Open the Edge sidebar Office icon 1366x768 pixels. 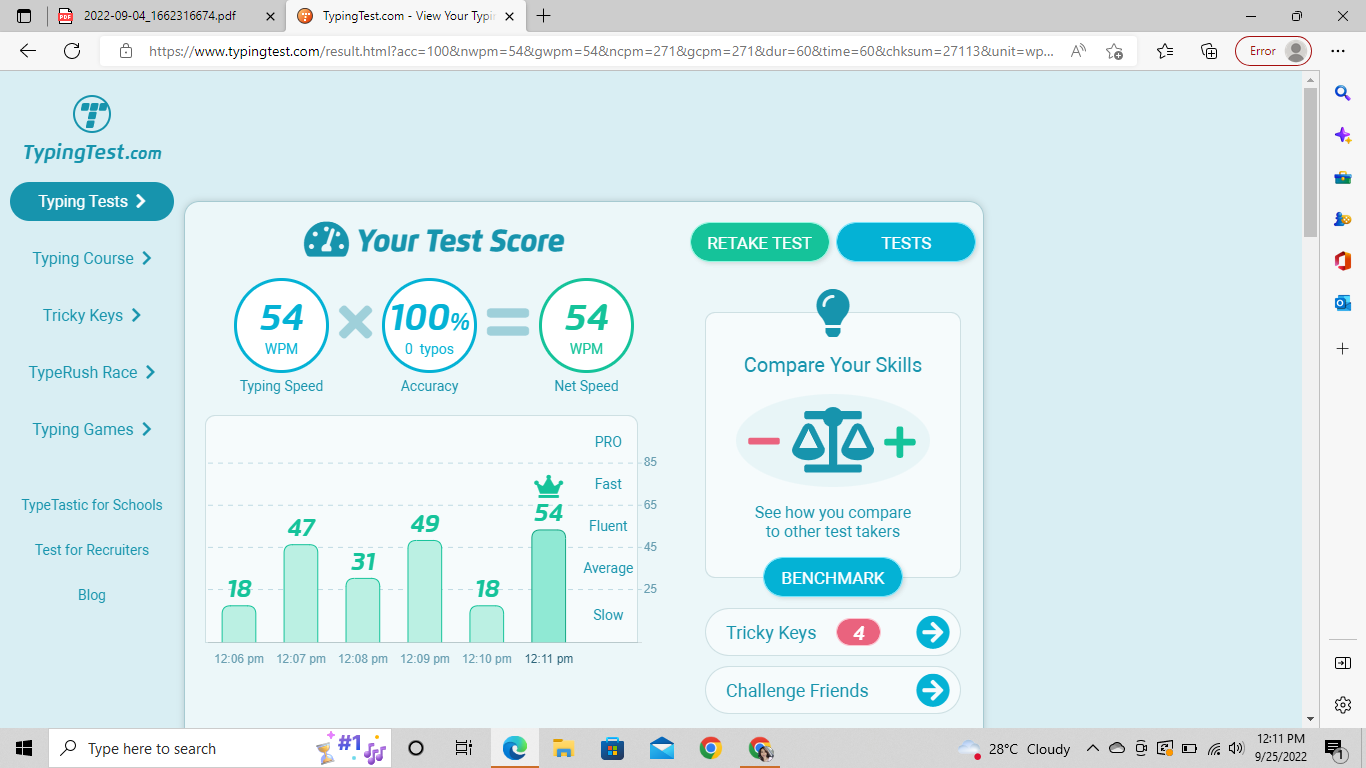pos(1343,261)
